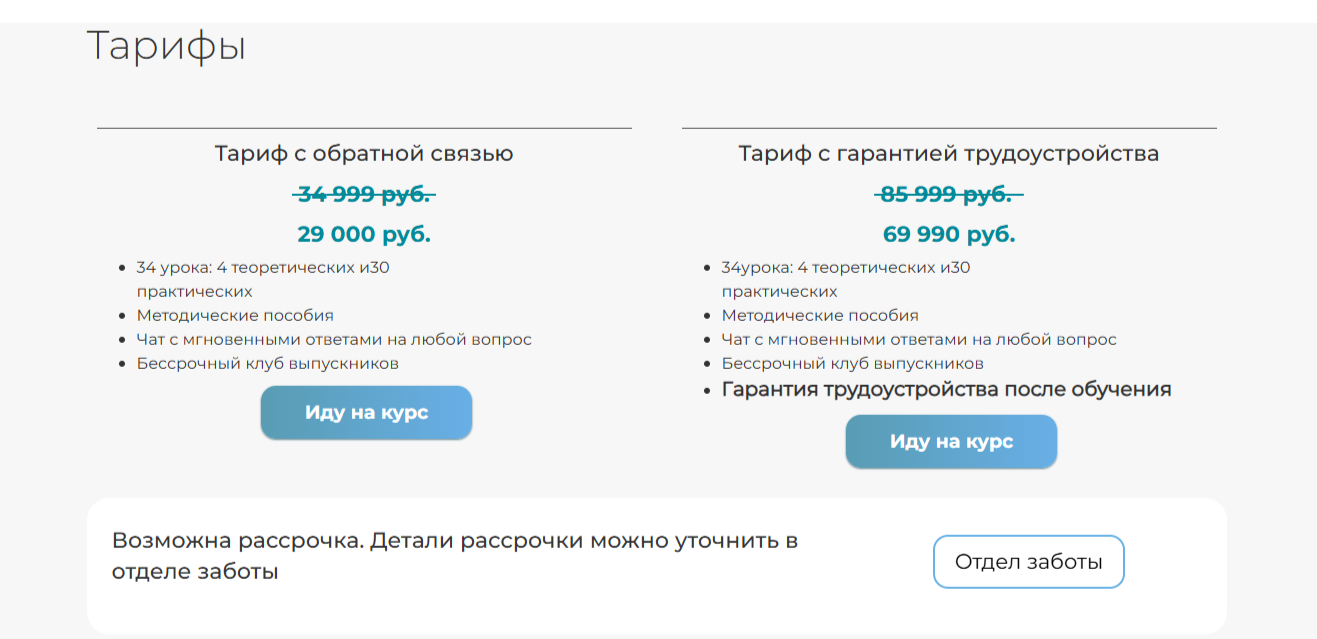Click the crossed-out price 34 999 руб.

[364, 194]
